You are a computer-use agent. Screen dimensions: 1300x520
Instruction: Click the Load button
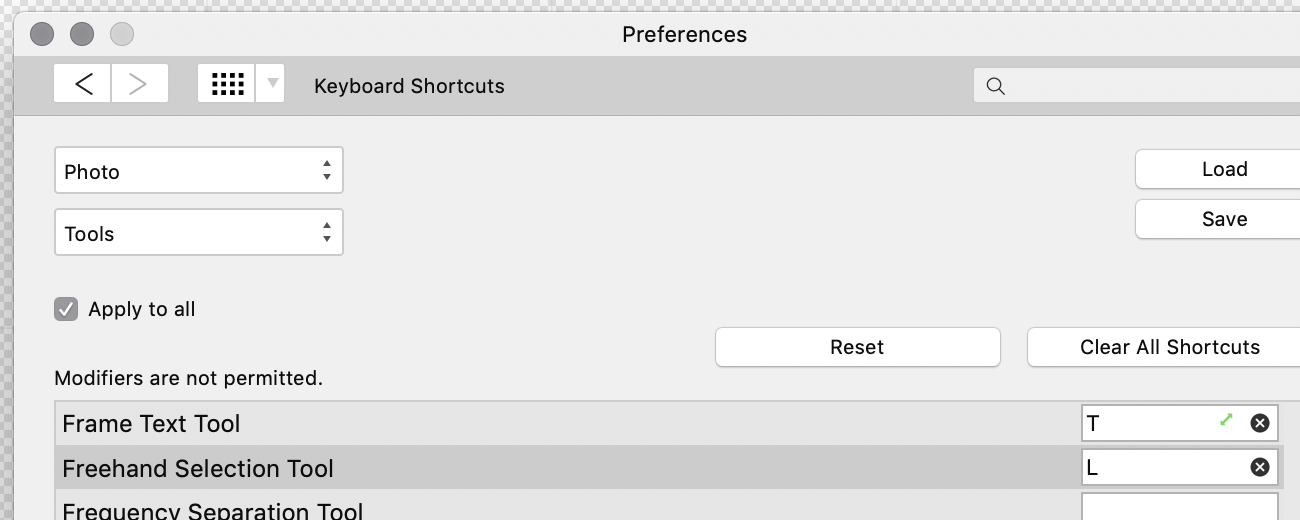point(1218,169)
